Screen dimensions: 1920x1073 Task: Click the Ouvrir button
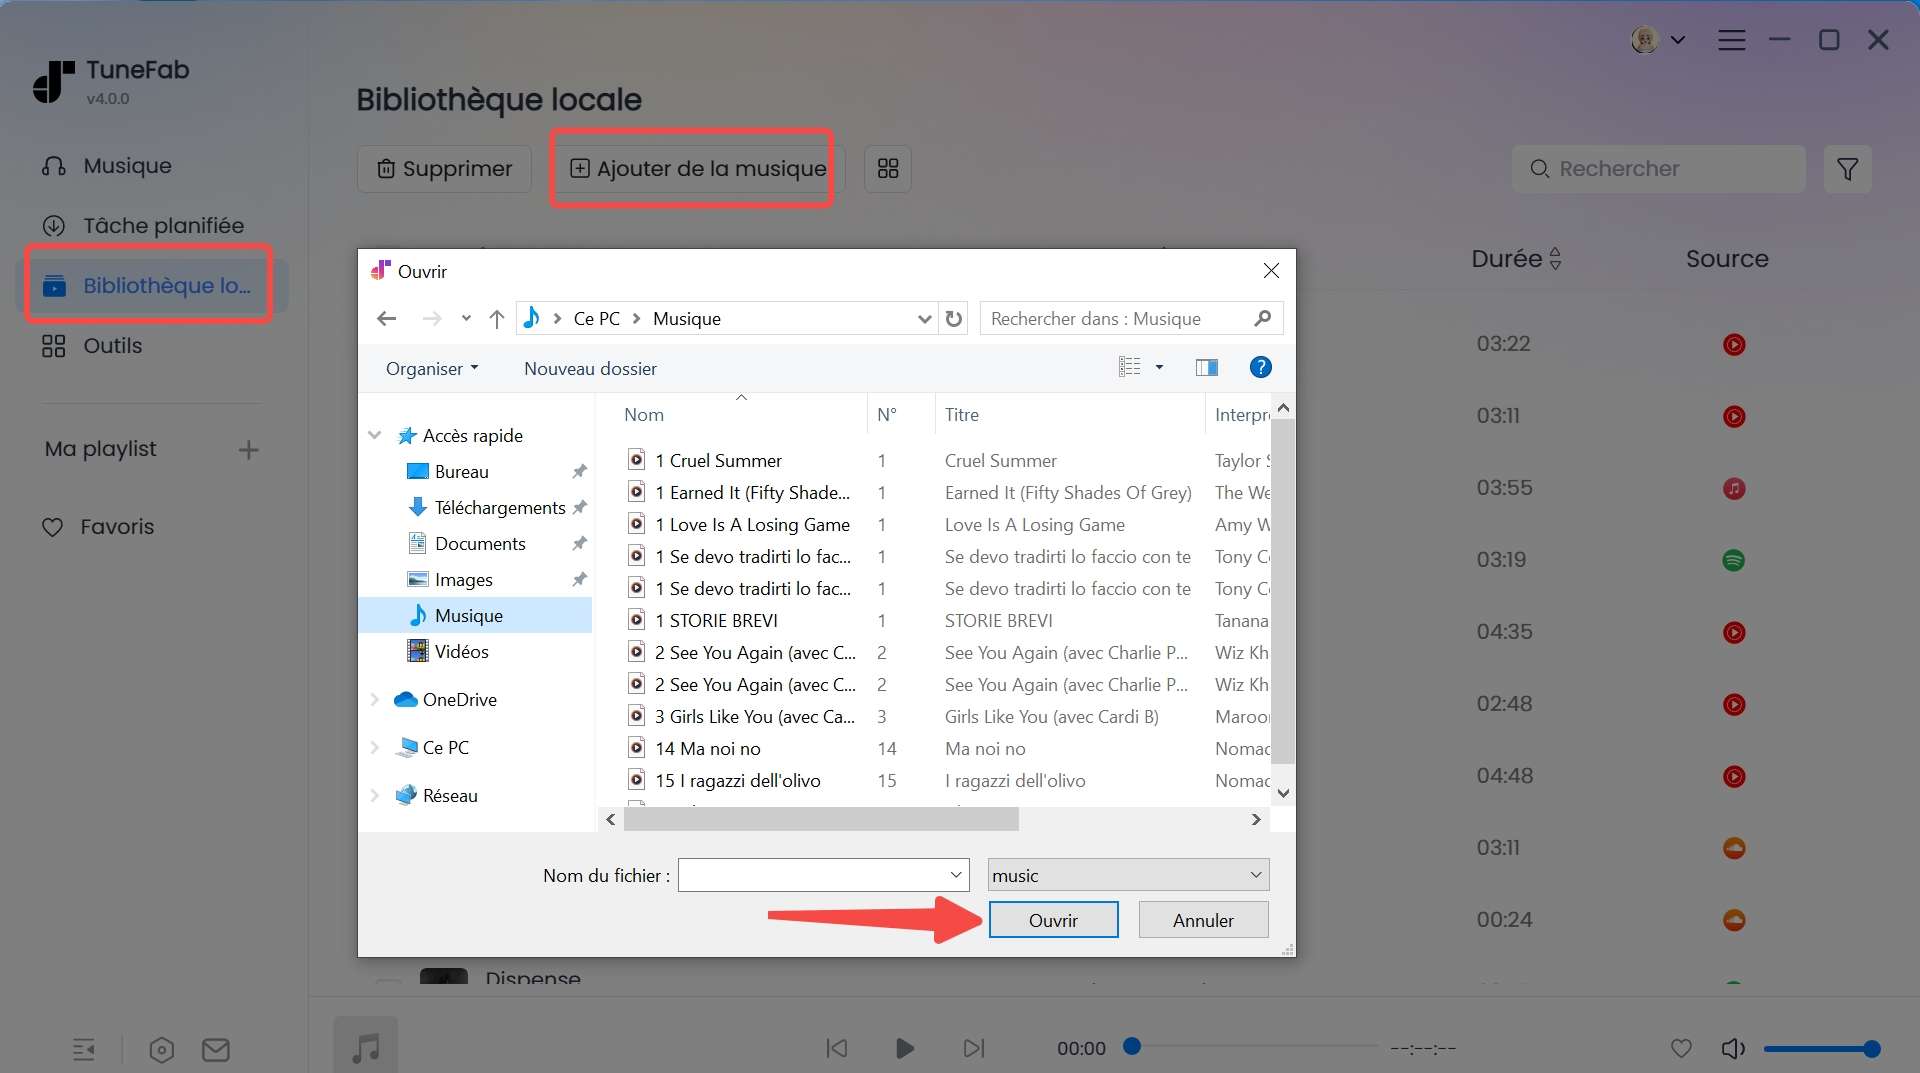(1053, 920)
